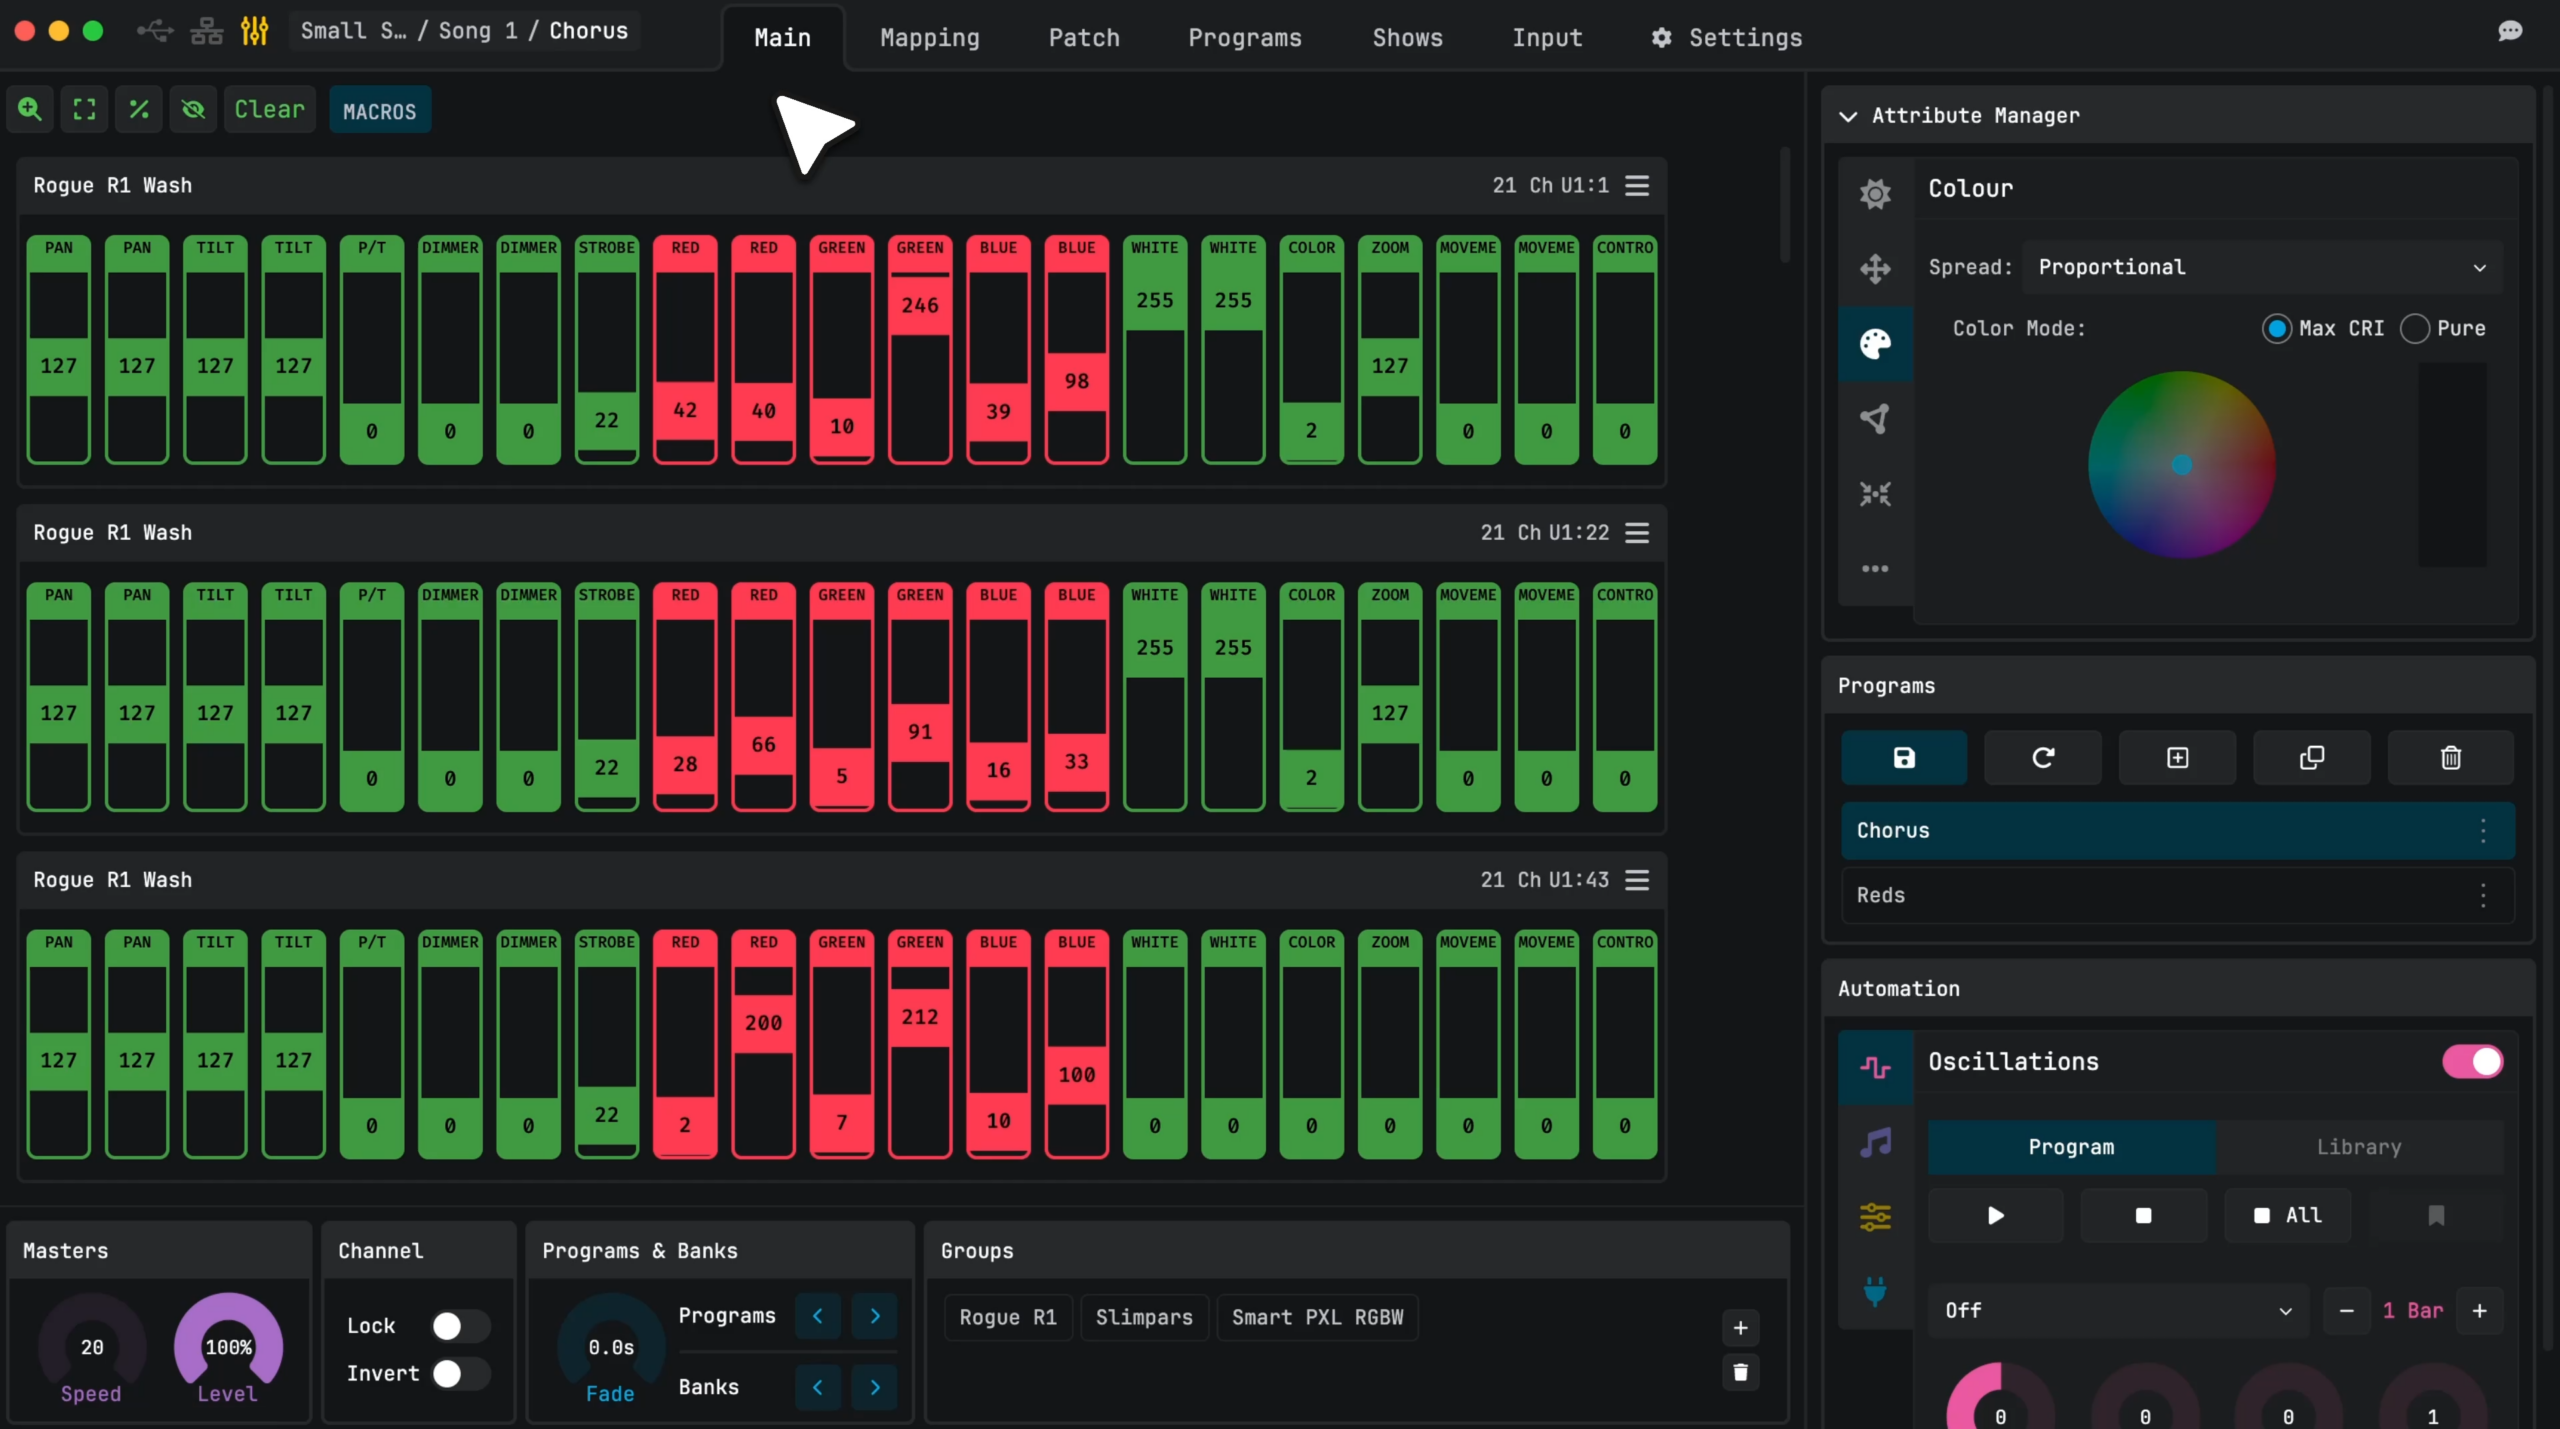Image resolution: width=2560 pixels, height=1429 pixels.
Task: Click the Clear button
Action: [x=269, y=110]
